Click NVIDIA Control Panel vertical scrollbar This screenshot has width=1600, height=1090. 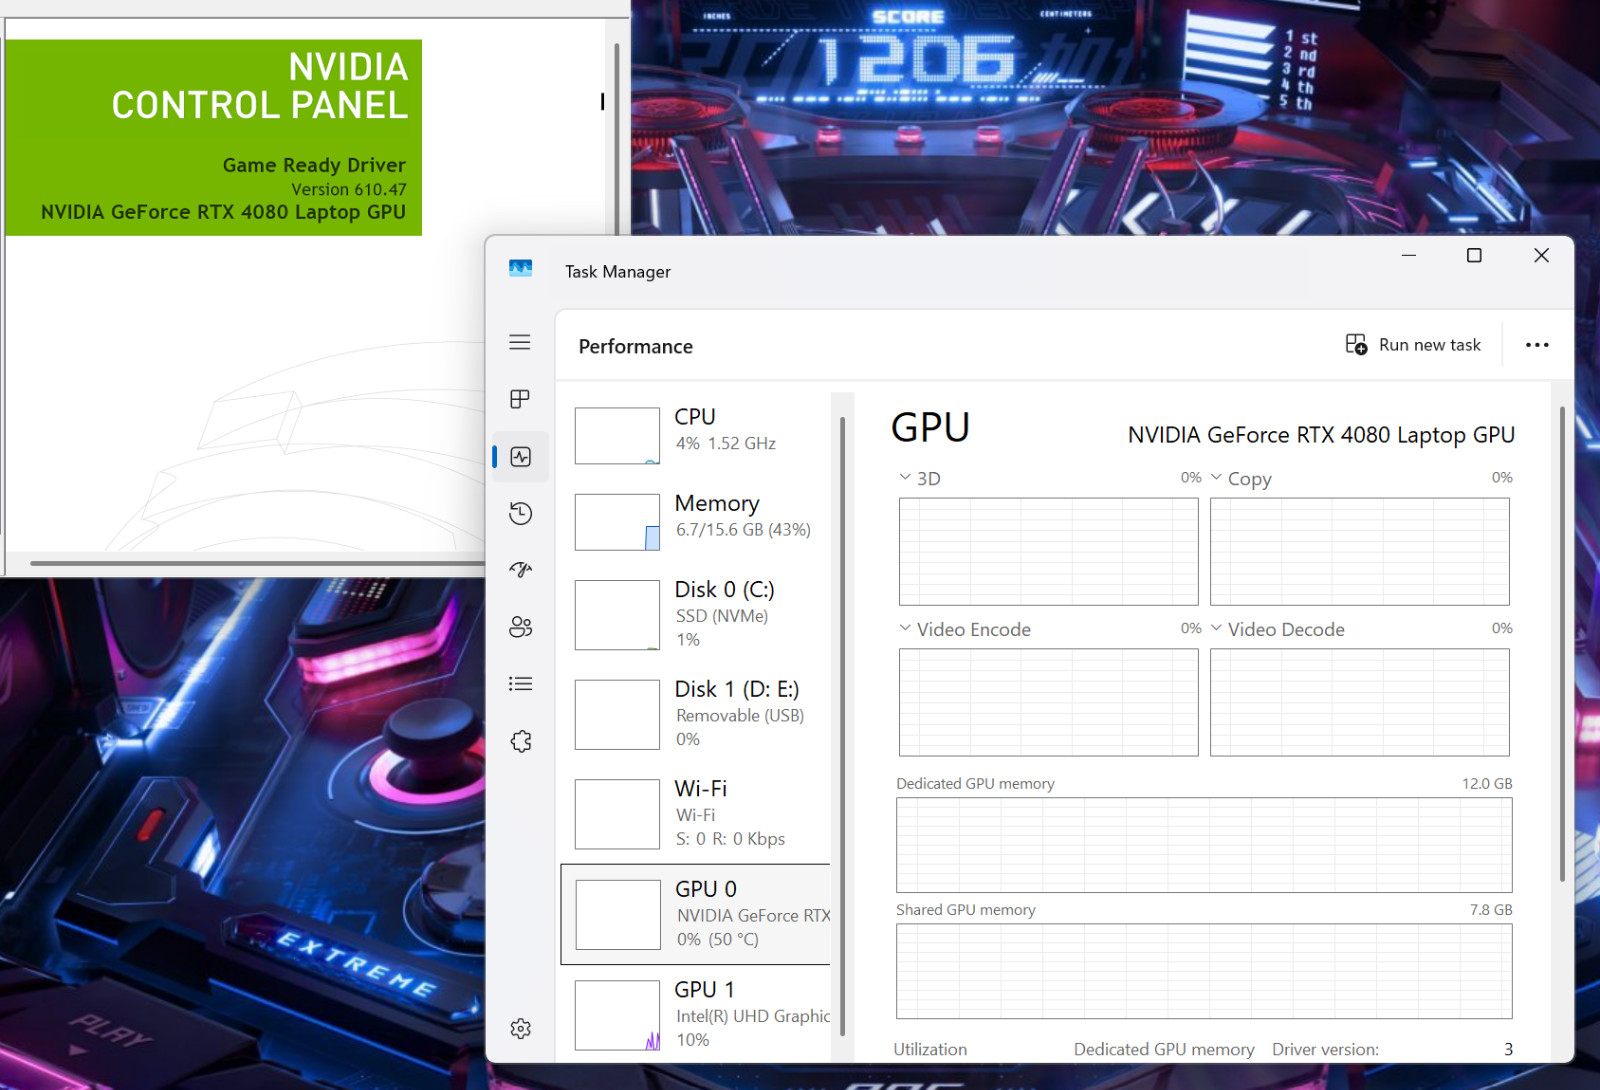(616, 140)
